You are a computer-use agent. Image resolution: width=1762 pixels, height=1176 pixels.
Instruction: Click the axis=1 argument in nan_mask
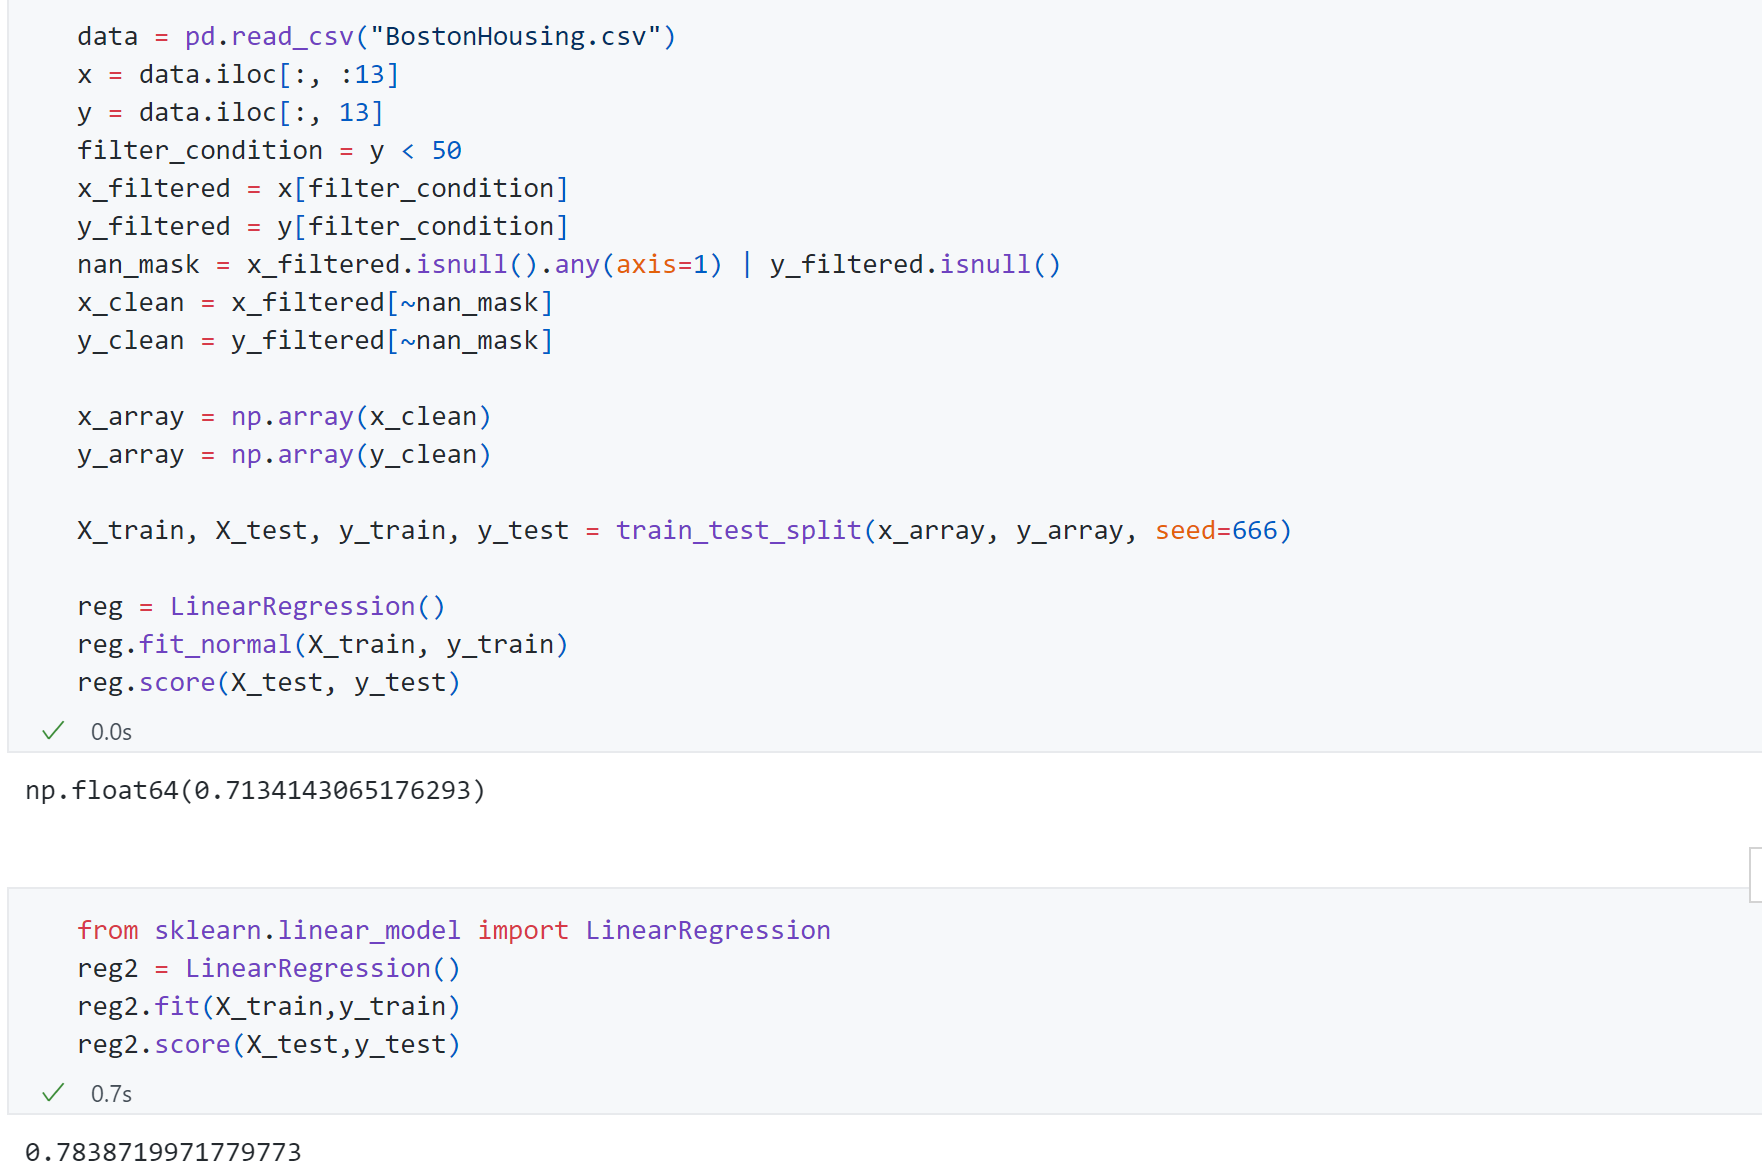(661, 265)
